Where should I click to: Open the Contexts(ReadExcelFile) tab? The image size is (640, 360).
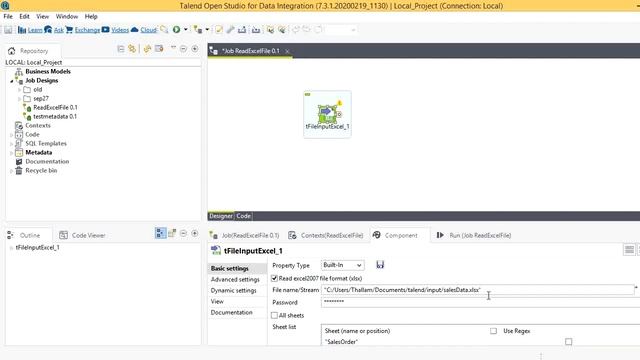(331, 236)
